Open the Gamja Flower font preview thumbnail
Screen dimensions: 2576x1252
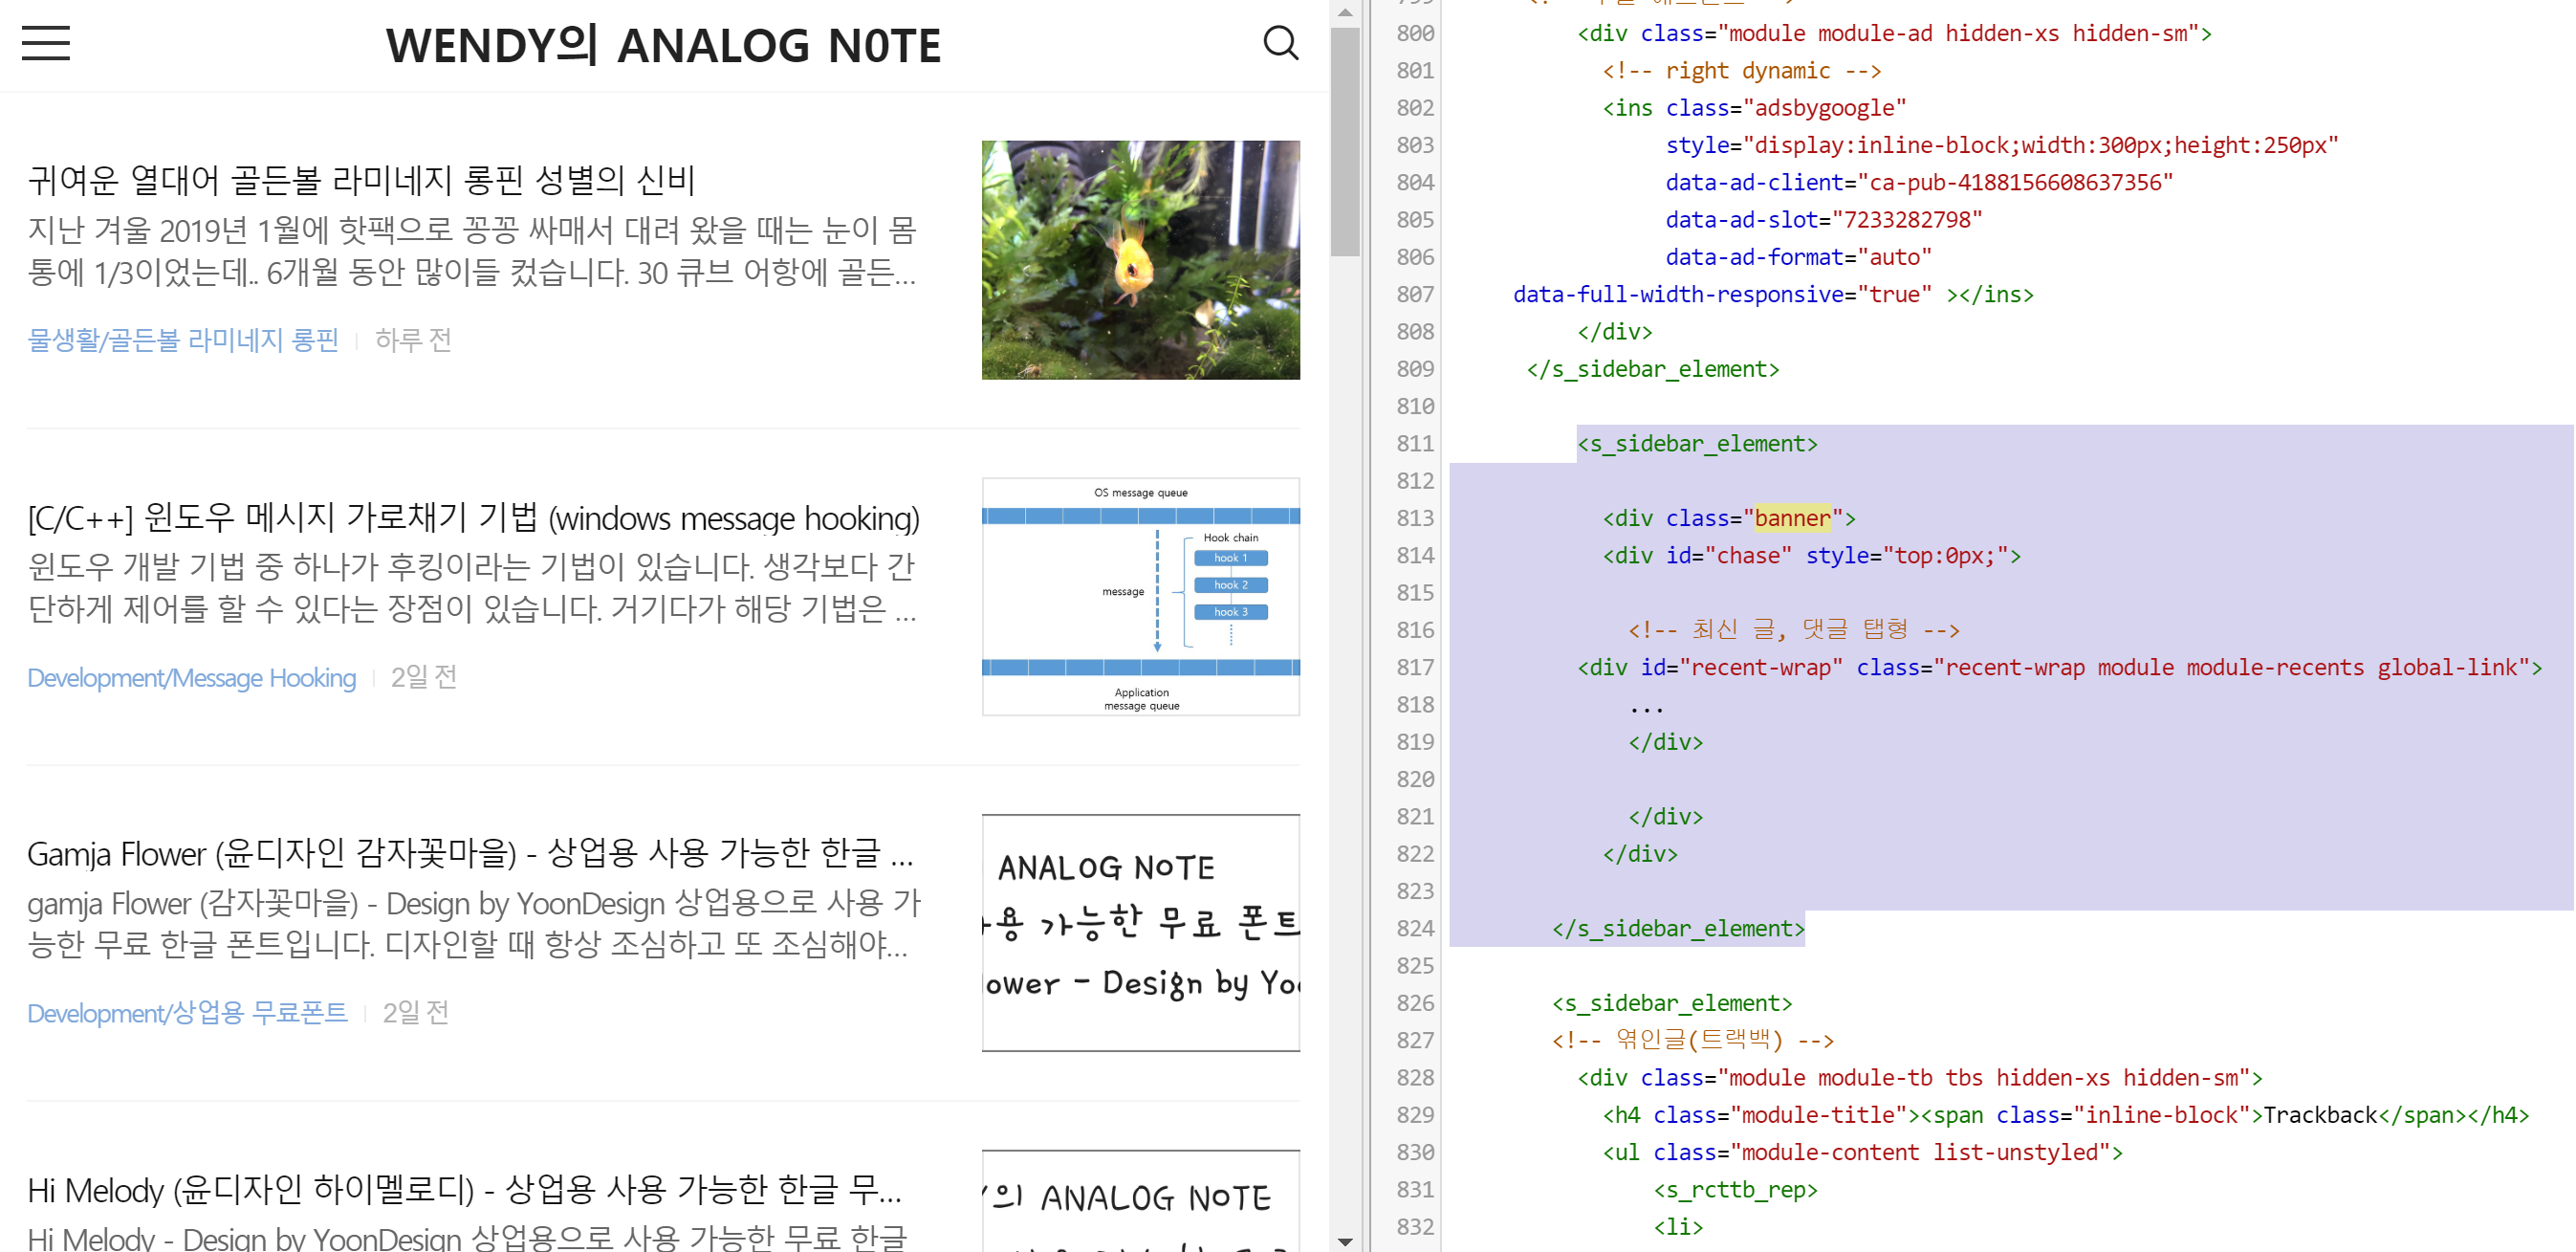pos(1140,932)
